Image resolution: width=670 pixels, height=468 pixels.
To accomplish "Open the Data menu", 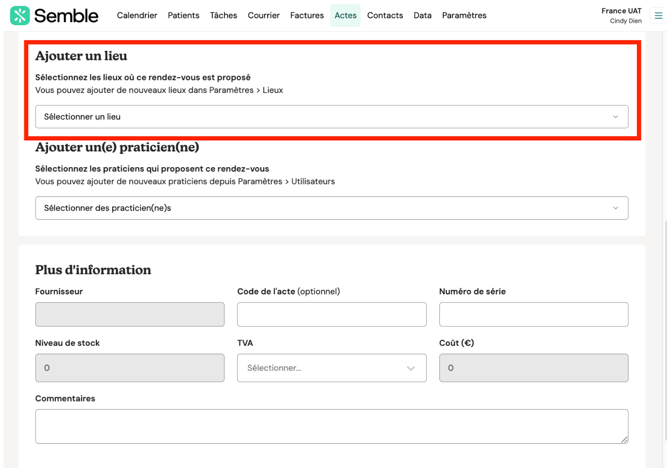I will [422, 16].
